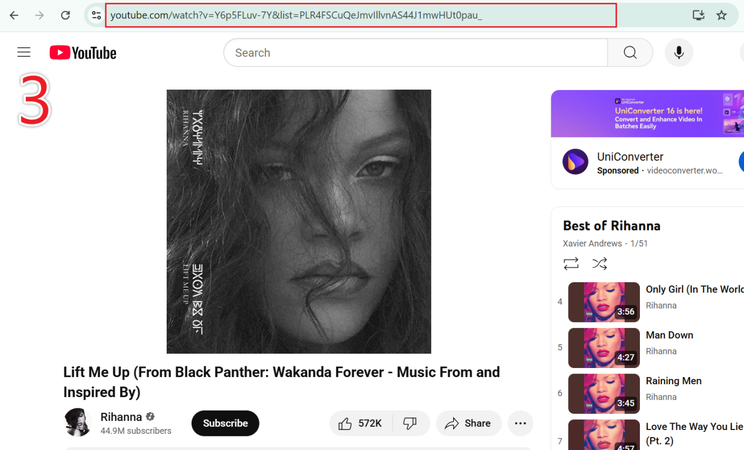This screenshot has height=450, width=744.
Task: Select the Raining Men playlist title
Action: pos(673,381)
